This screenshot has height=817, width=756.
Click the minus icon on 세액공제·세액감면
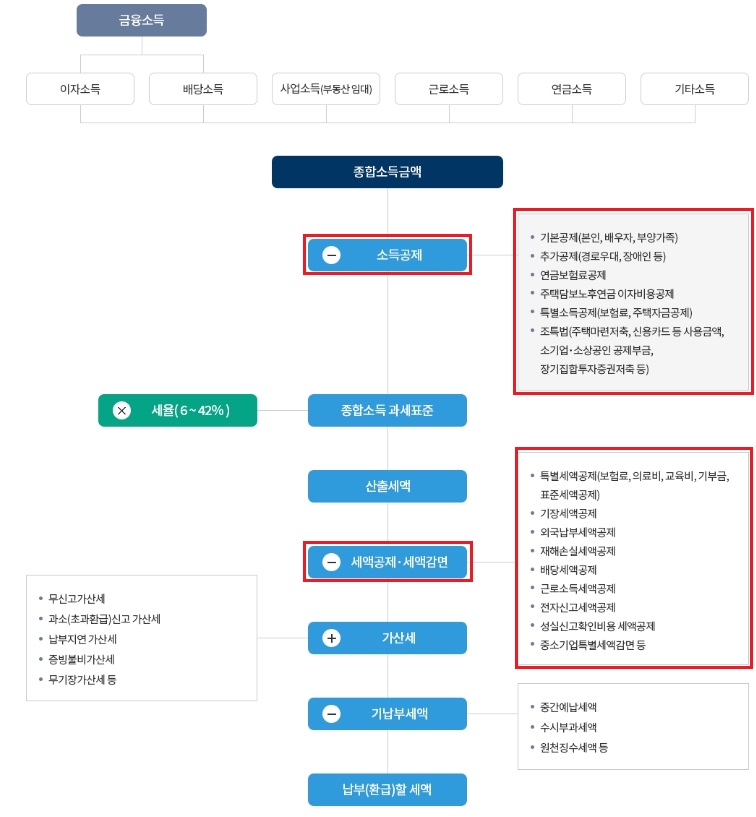click(331, 562)
